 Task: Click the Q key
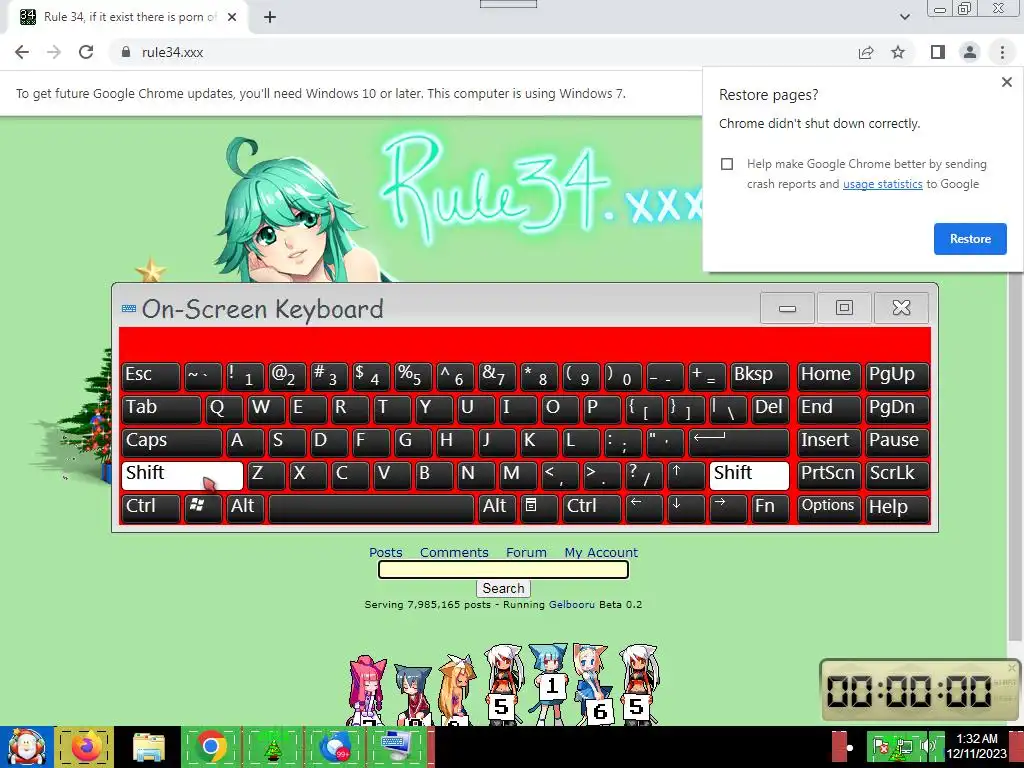[224, 409]
